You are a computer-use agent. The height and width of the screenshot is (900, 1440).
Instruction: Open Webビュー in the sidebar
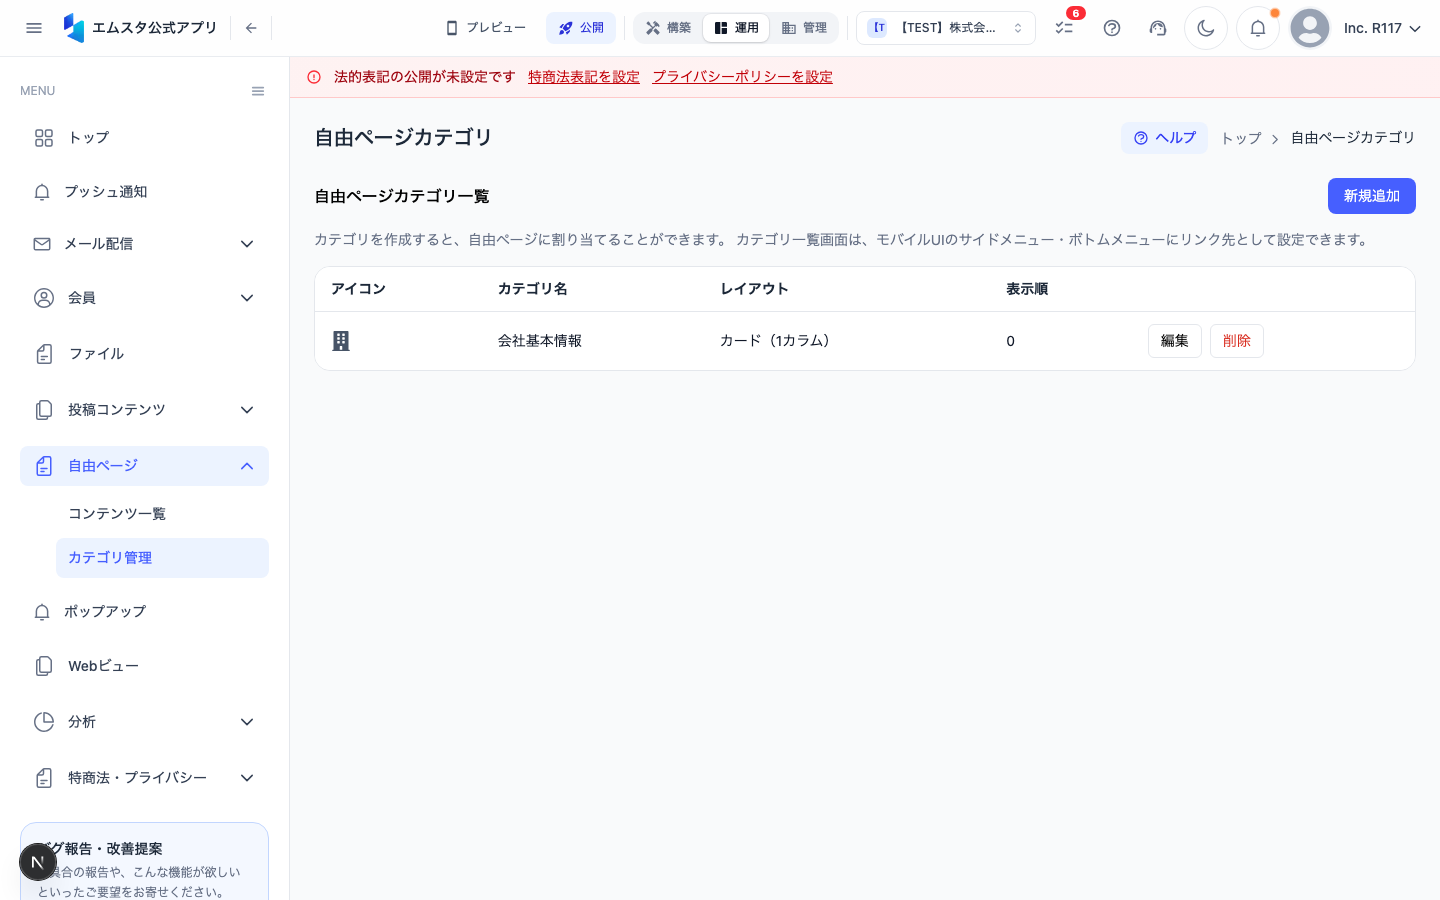(144, 666)
